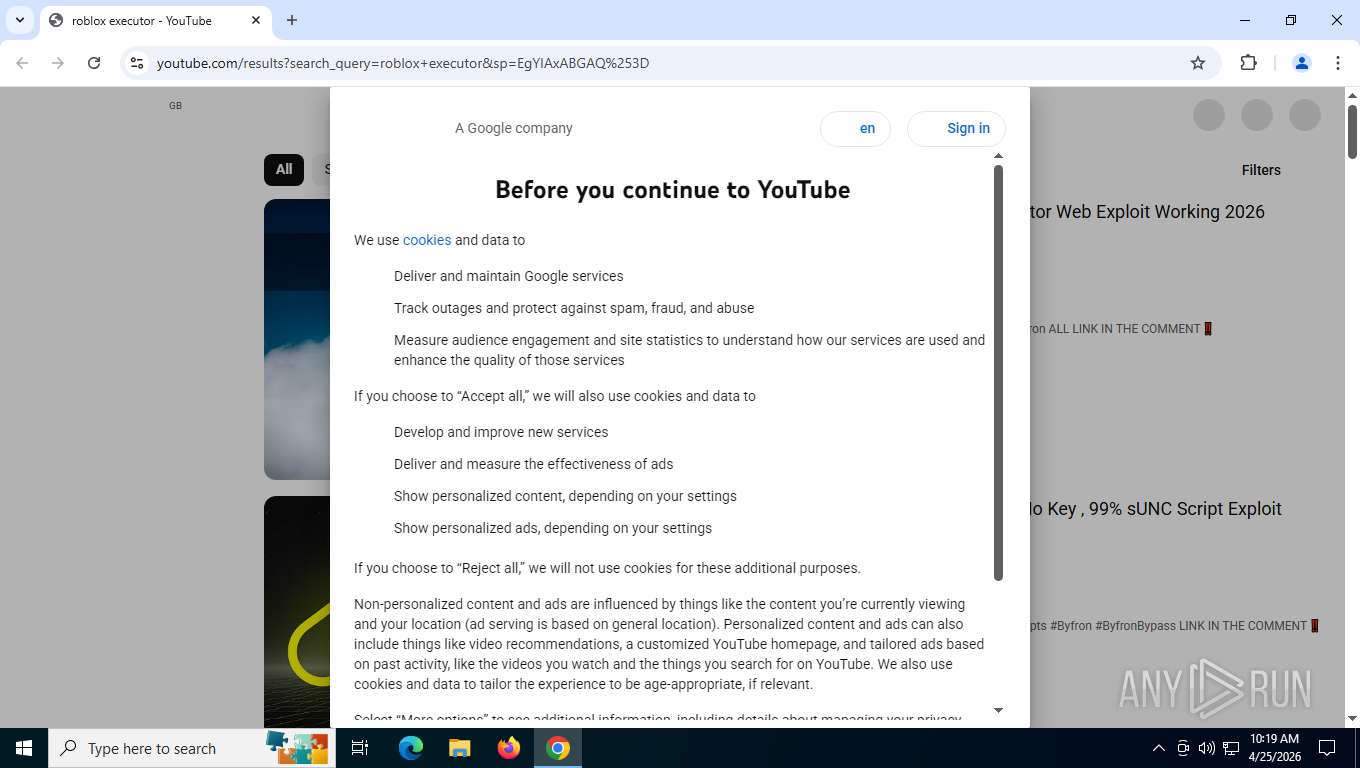This screenshot has width=1360, height=768.
Task: Click 'Before you continue to YouTube' heading
Action: coord(673,190)
